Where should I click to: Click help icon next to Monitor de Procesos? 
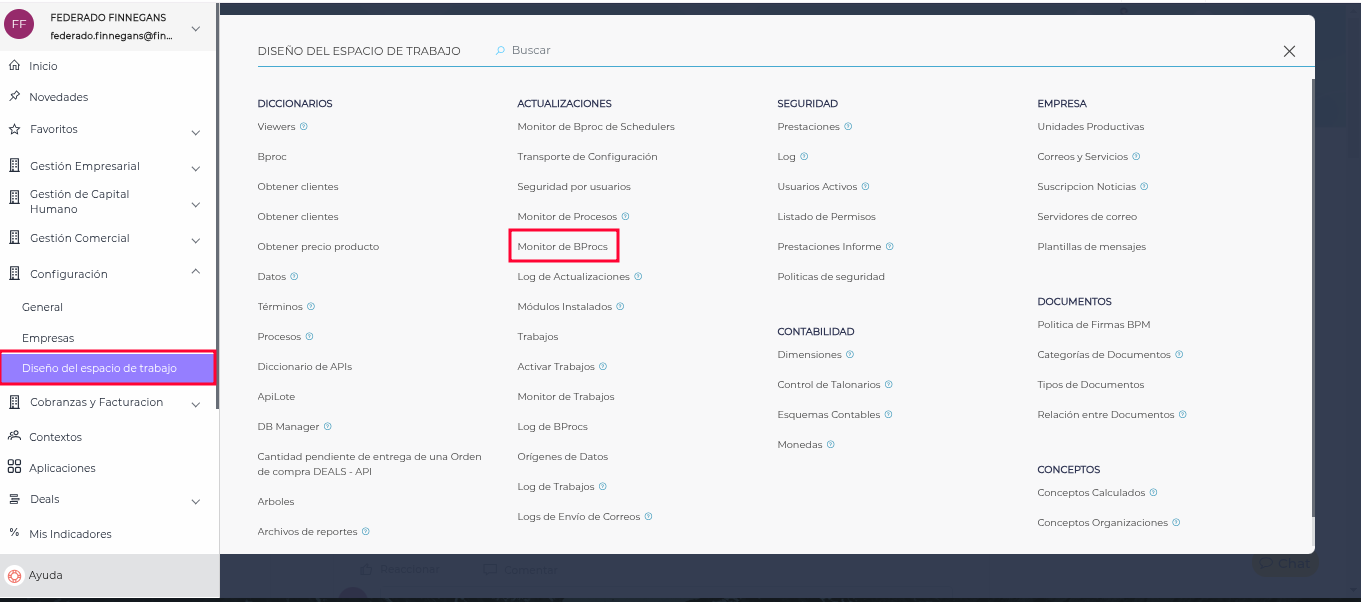point(626,216)
